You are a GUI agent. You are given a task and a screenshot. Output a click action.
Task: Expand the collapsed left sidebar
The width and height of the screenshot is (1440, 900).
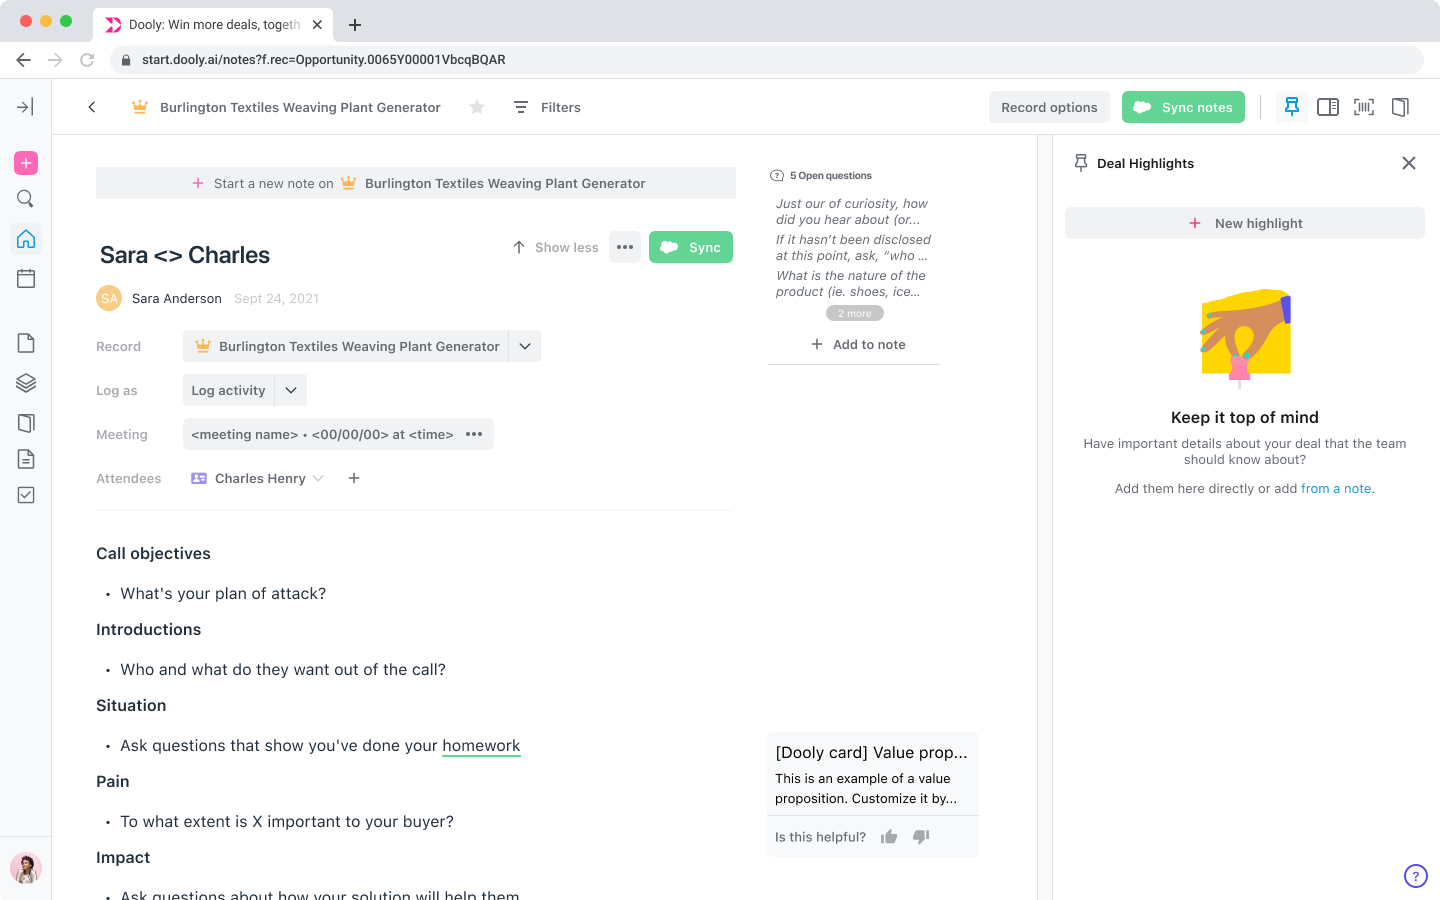pos(26,107)
